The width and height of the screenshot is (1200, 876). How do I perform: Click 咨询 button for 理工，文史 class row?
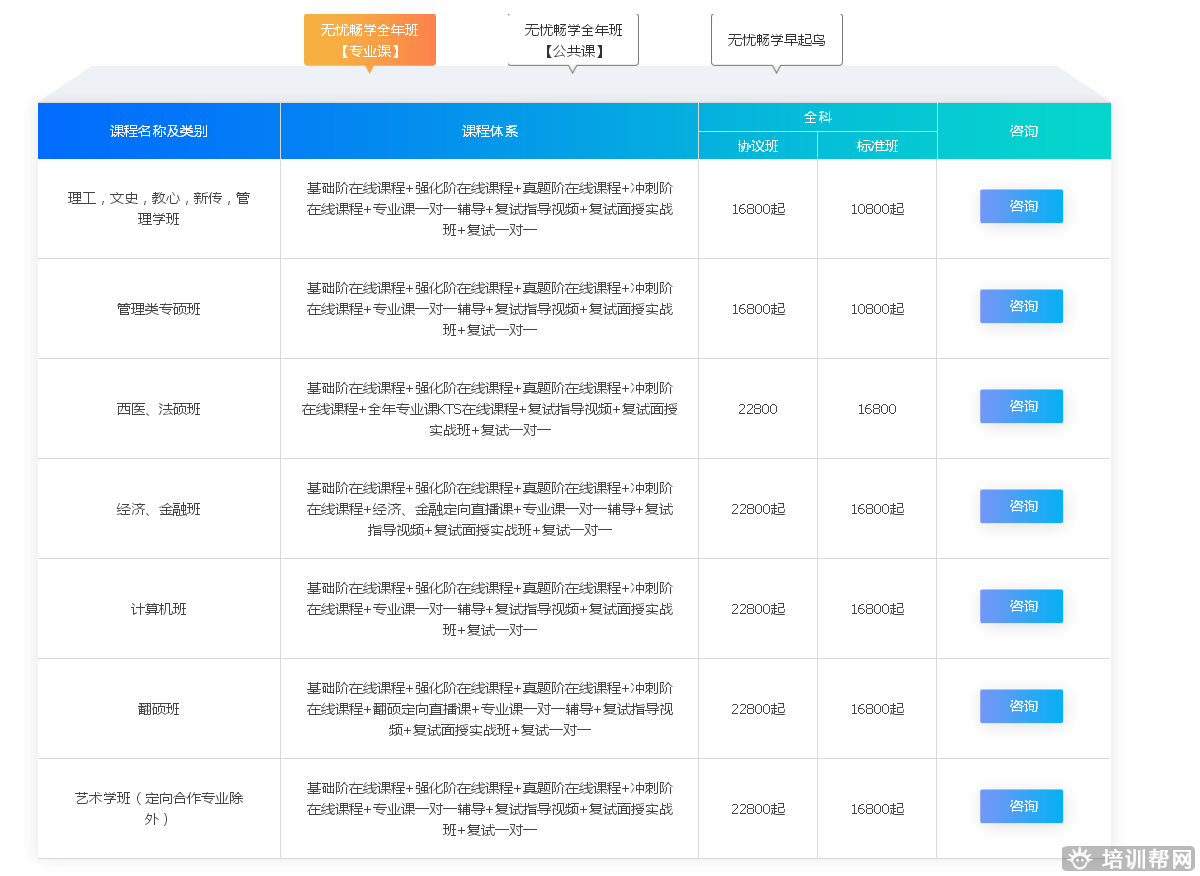[x=1021, y=206]
